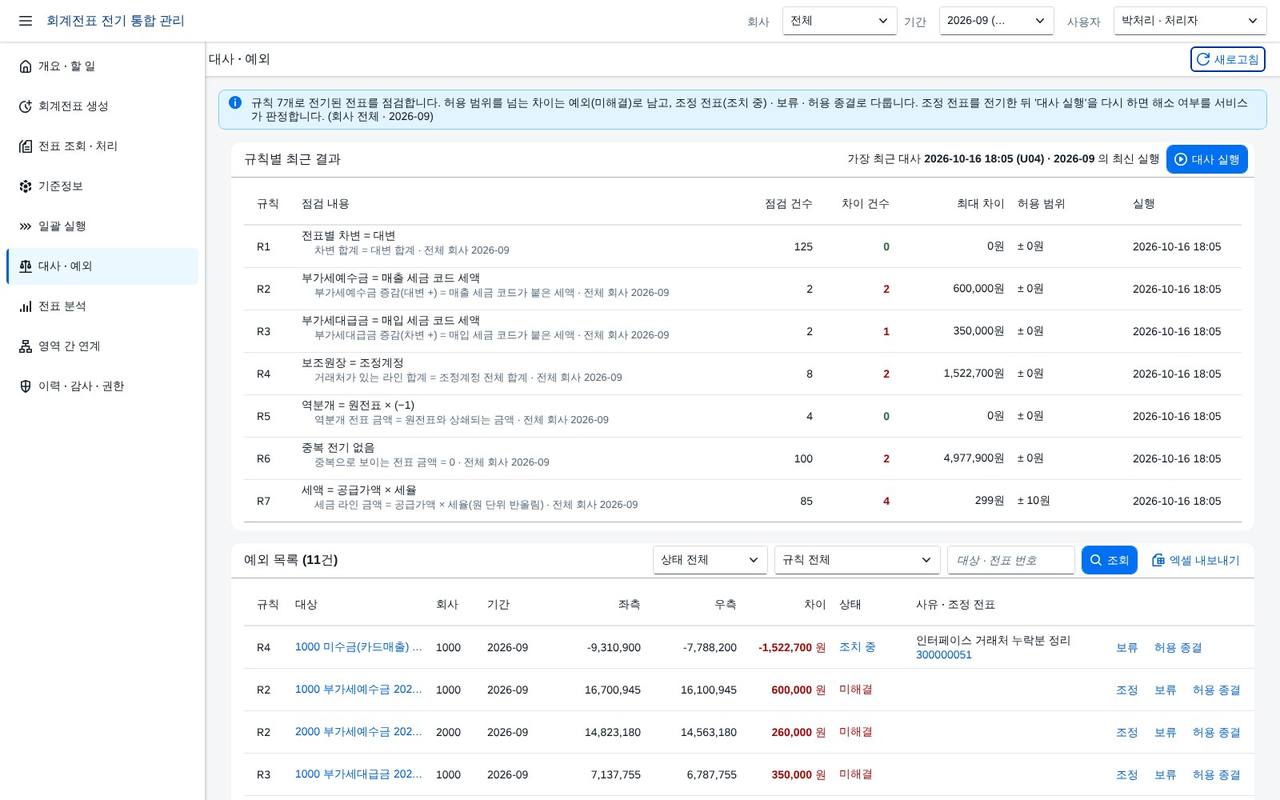Screen dimensions: 1280x800
Task: Select rule row R1 전표별 차변 = 대변
Action: click(742, 246)
